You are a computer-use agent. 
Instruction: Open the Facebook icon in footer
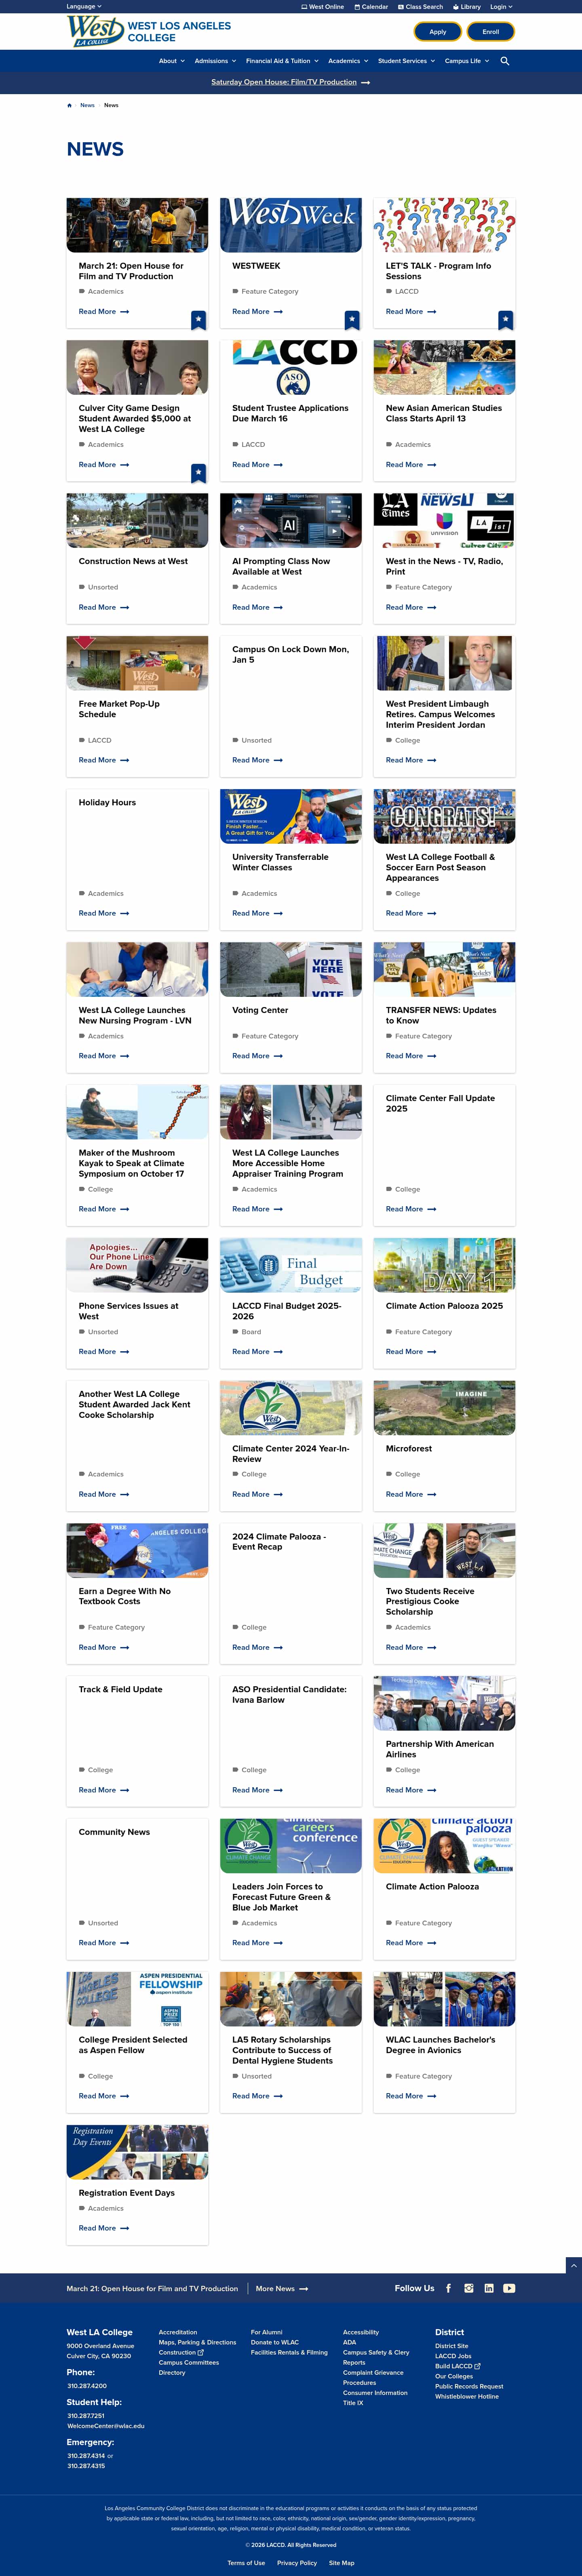click(x=448, y=2288)
